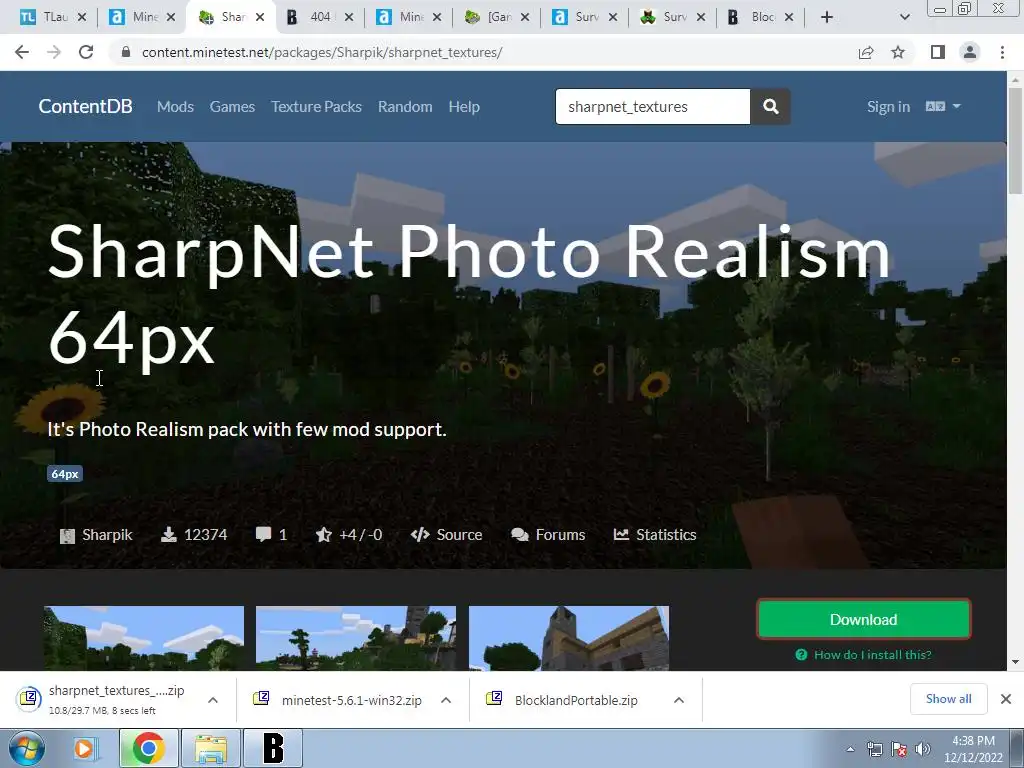Open File Explorer from taskbar

tap(210, 748)
